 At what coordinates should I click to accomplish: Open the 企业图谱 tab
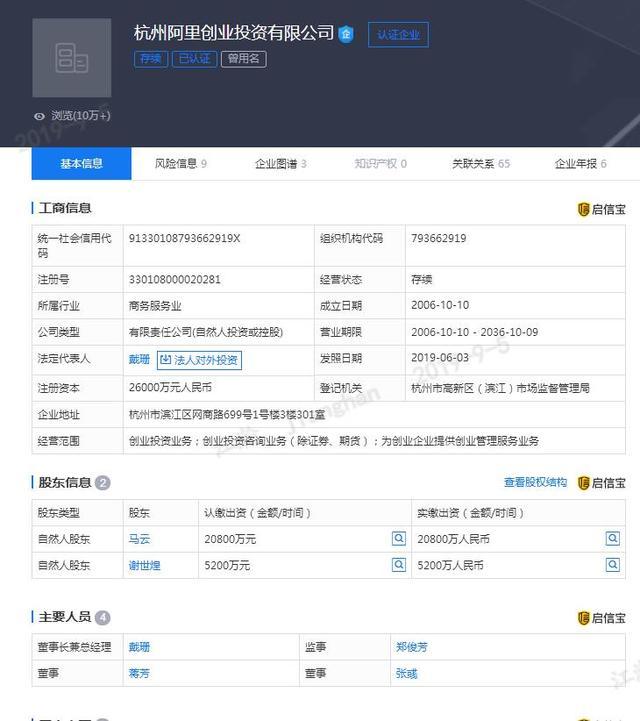point(280,164)
